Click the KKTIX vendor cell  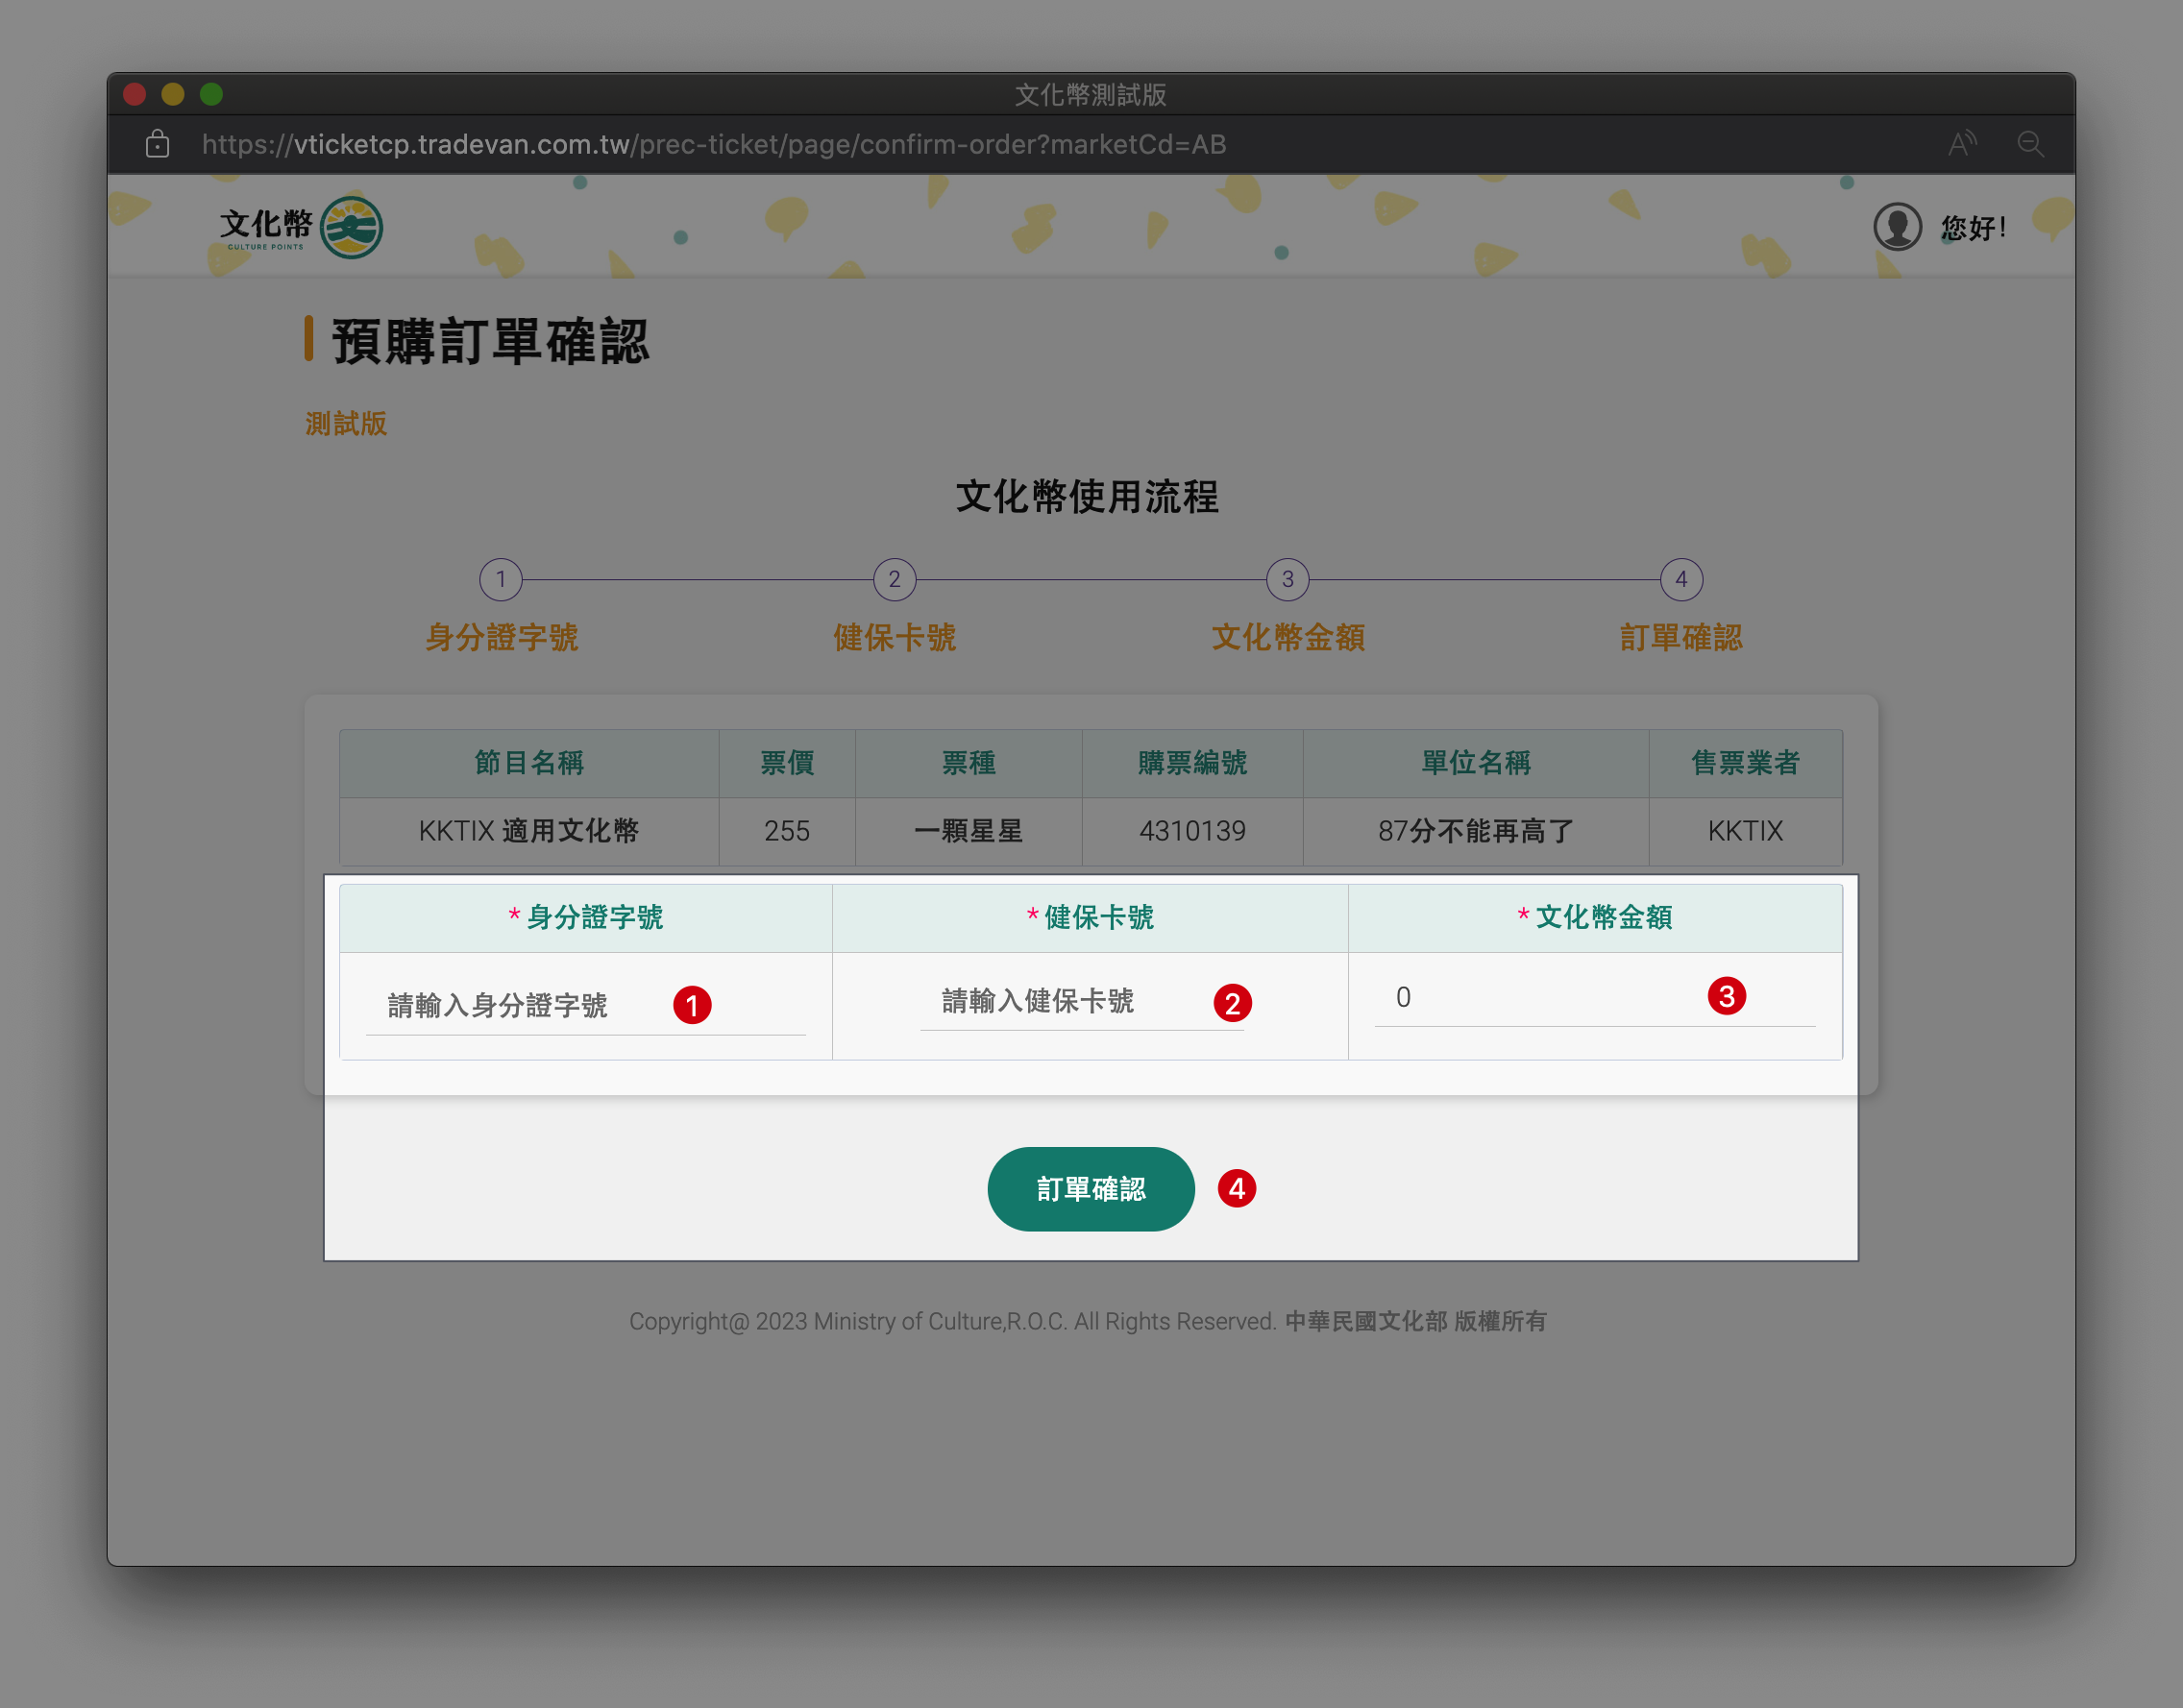click(1745, 831)
